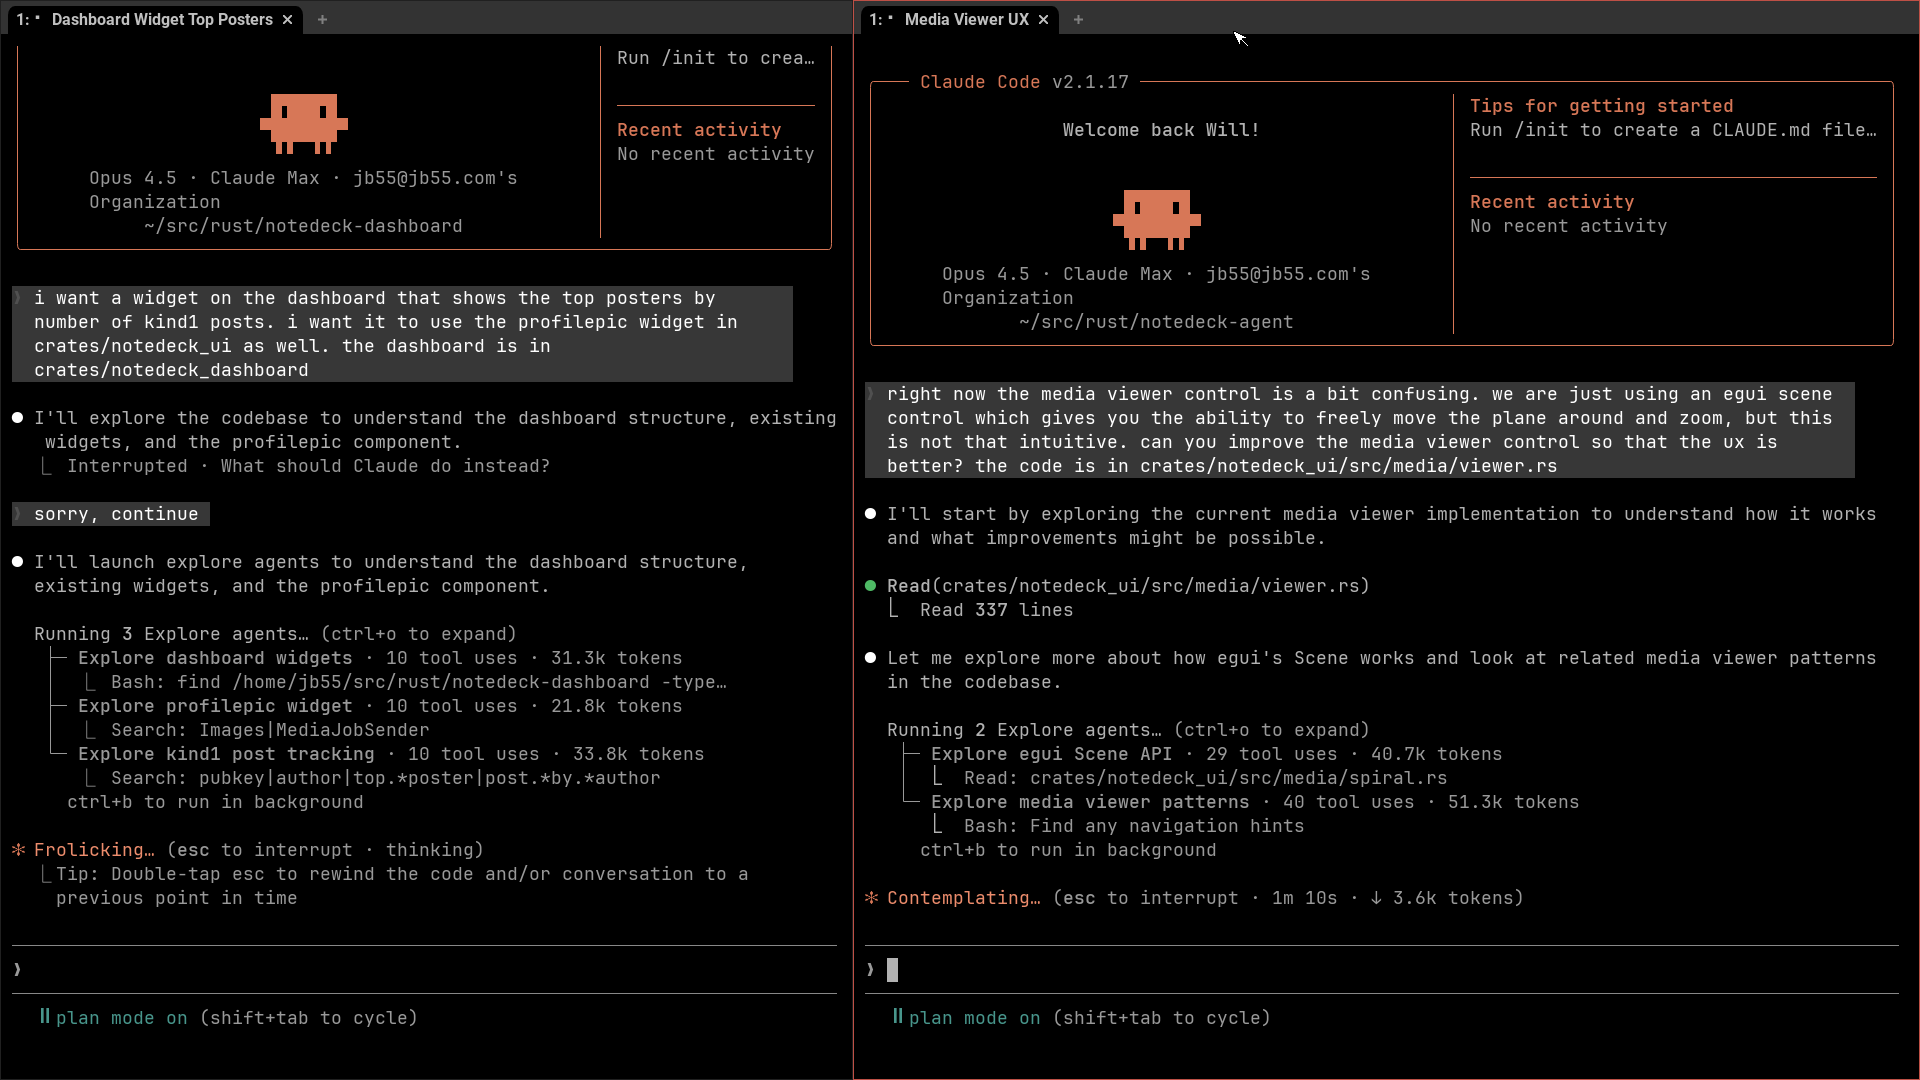Click the orange Frolicking spinner asterisk
Screen dimensions: 1920x1080
click(x=18, y=850)
